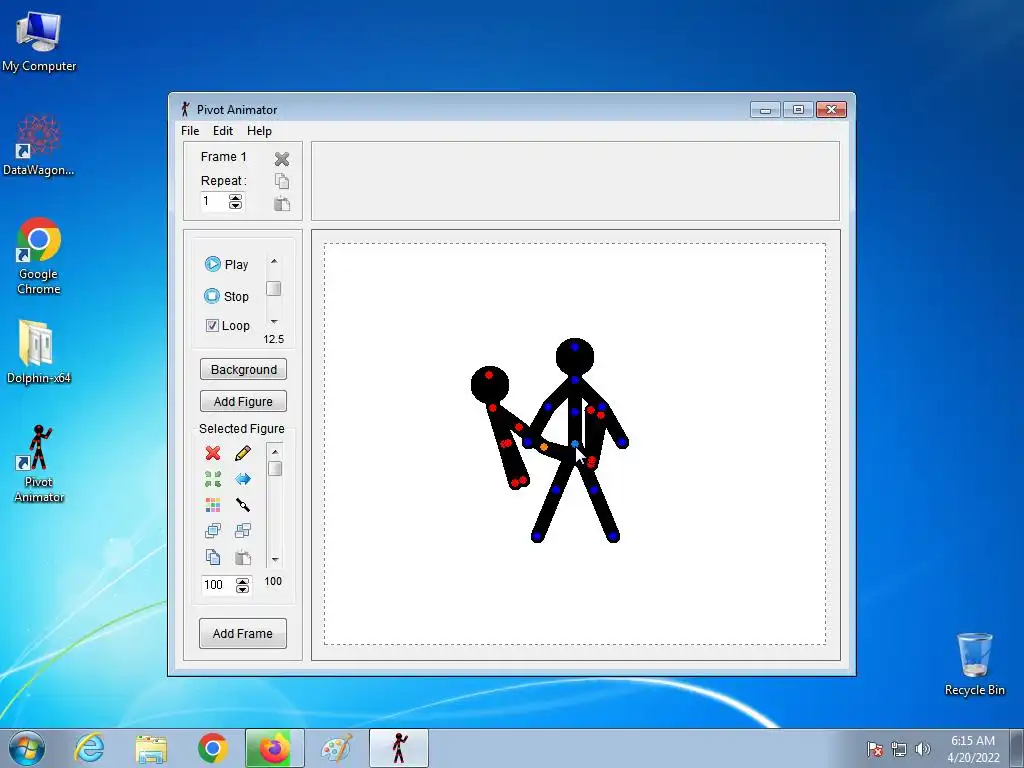Minimize the Pivot Animator window
This screenshot has height=768, width=1024.
[x=765, y=110]
